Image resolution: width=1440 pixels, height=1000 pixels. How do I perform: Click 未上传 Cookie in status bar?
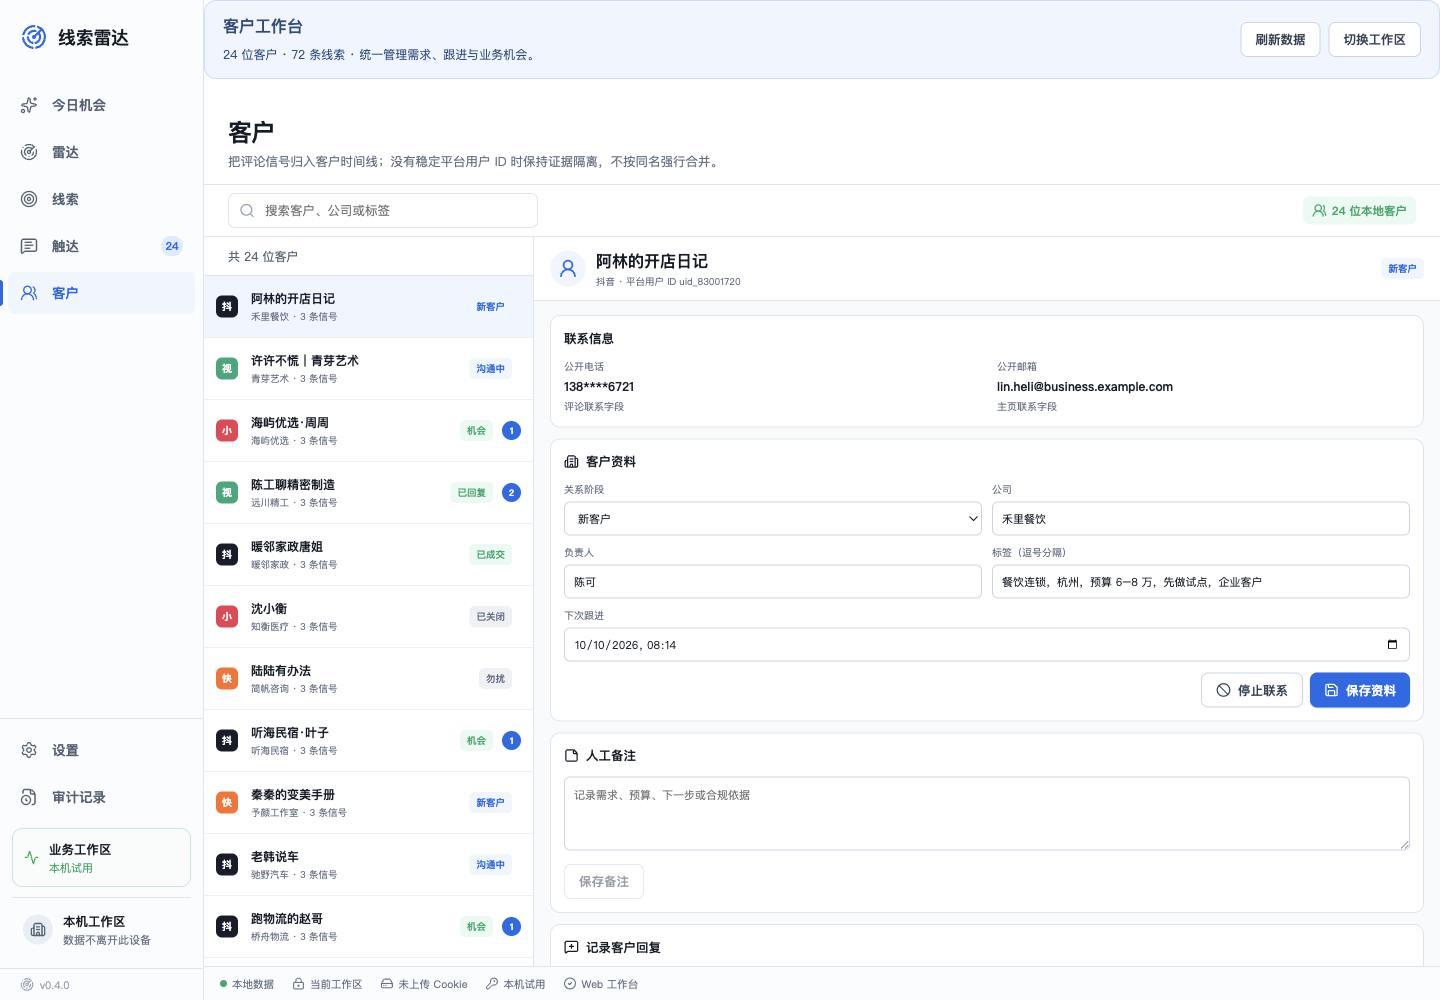[x=424, y=984]
